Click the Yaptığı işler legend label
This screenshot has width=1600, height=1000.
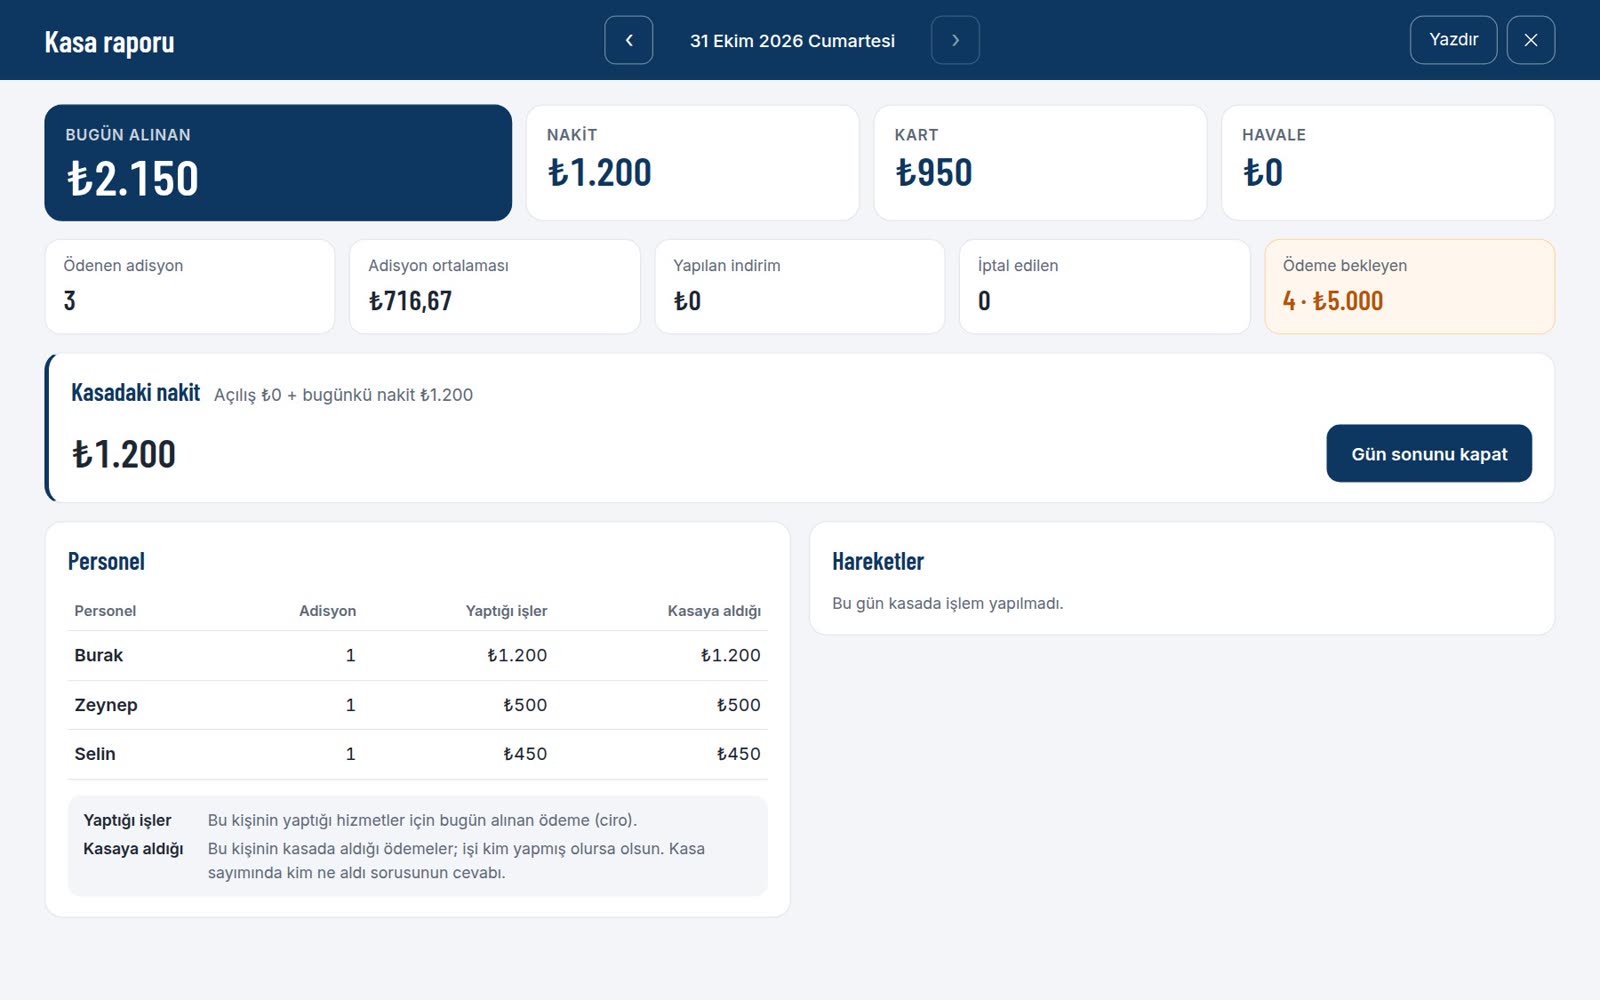pyautogui.click(x=127, y=820)
